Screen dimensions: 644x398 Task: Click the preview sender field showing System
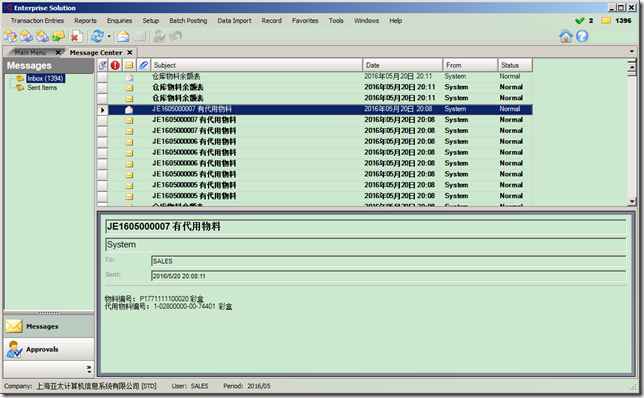tap(366, 245)
